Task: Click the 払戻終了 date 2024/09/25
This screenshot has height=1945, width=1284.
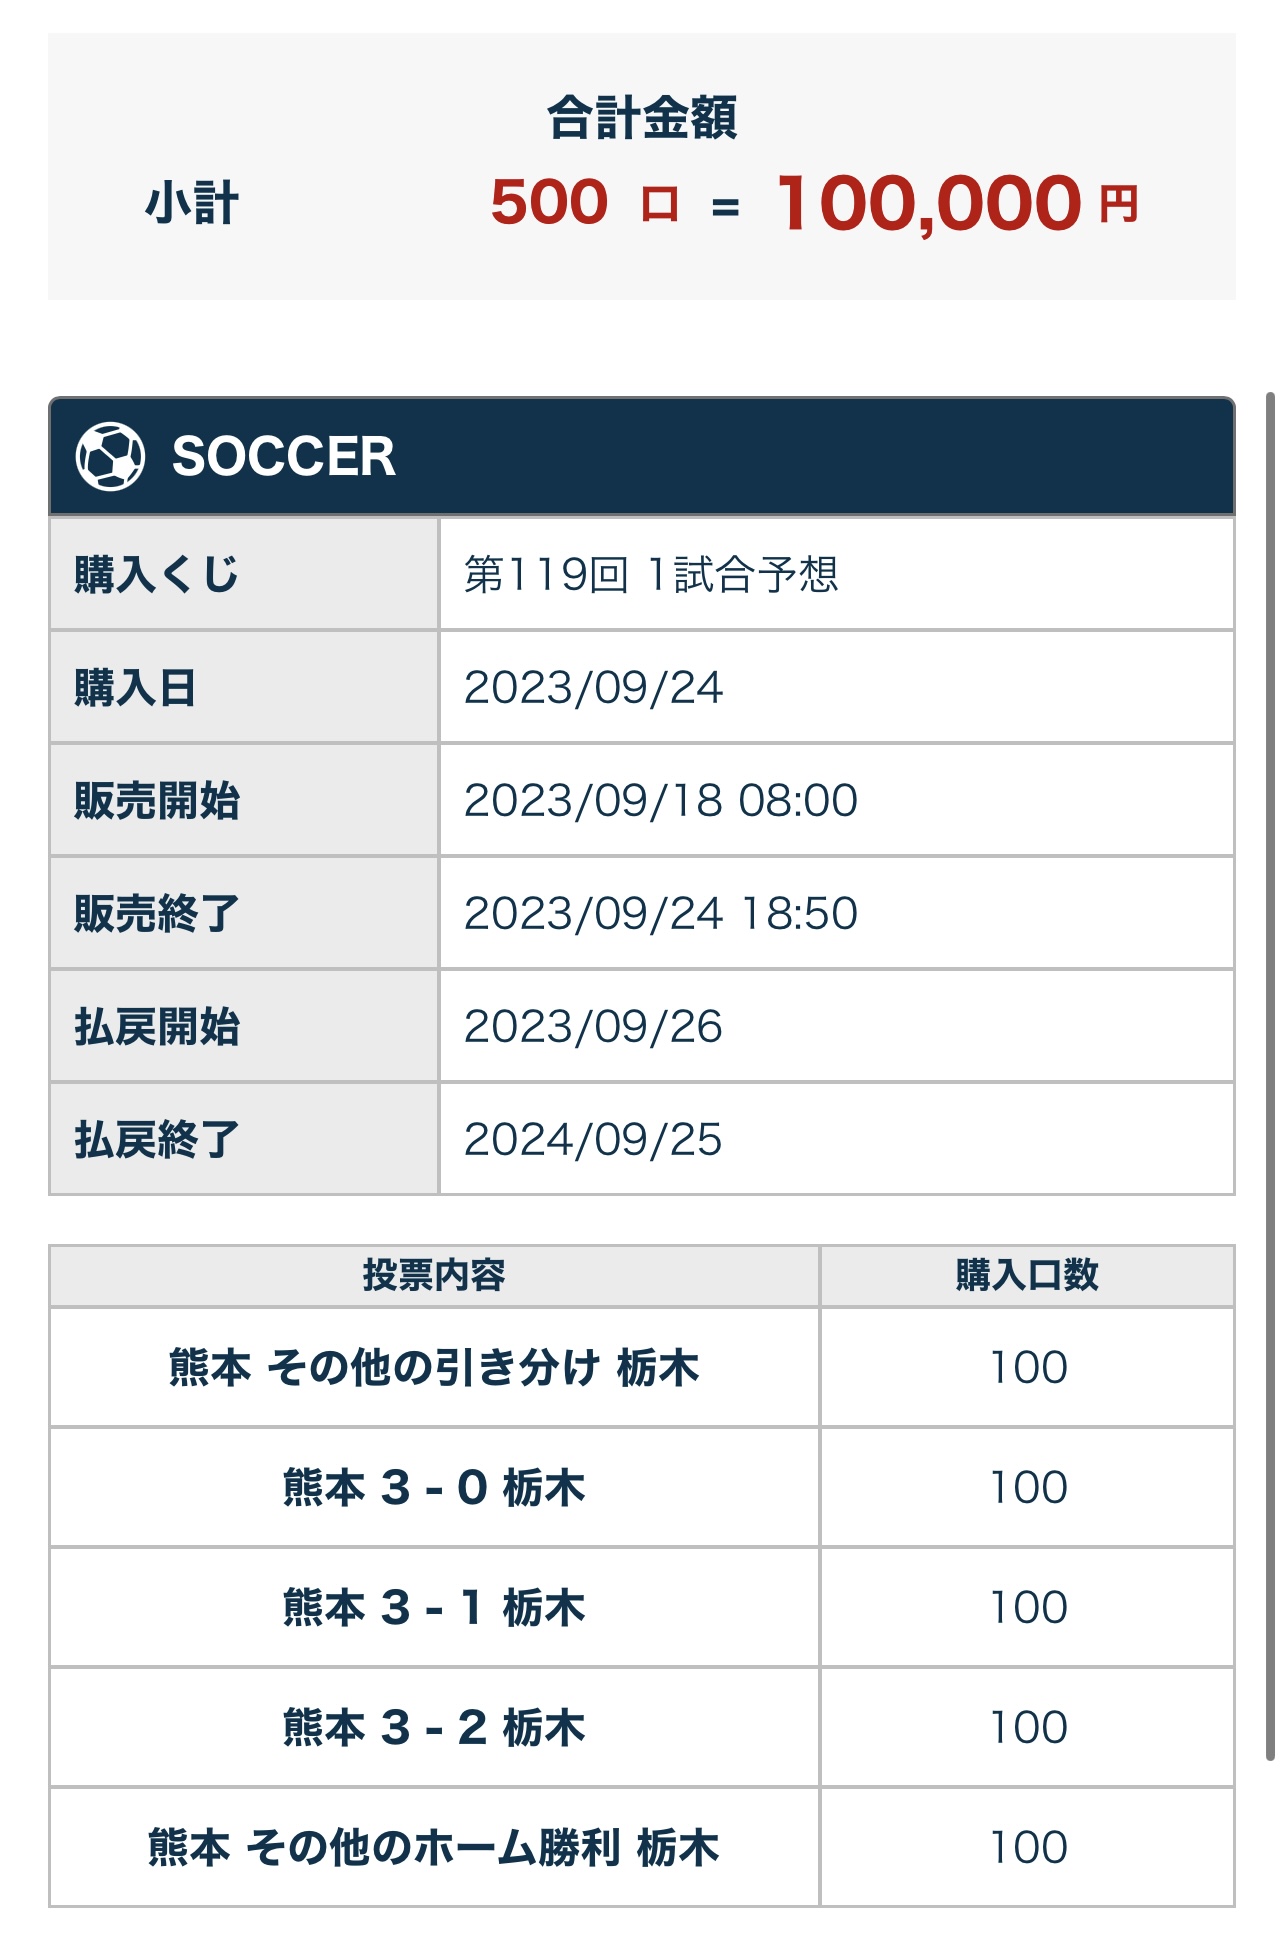Action: pos(593,1140)
